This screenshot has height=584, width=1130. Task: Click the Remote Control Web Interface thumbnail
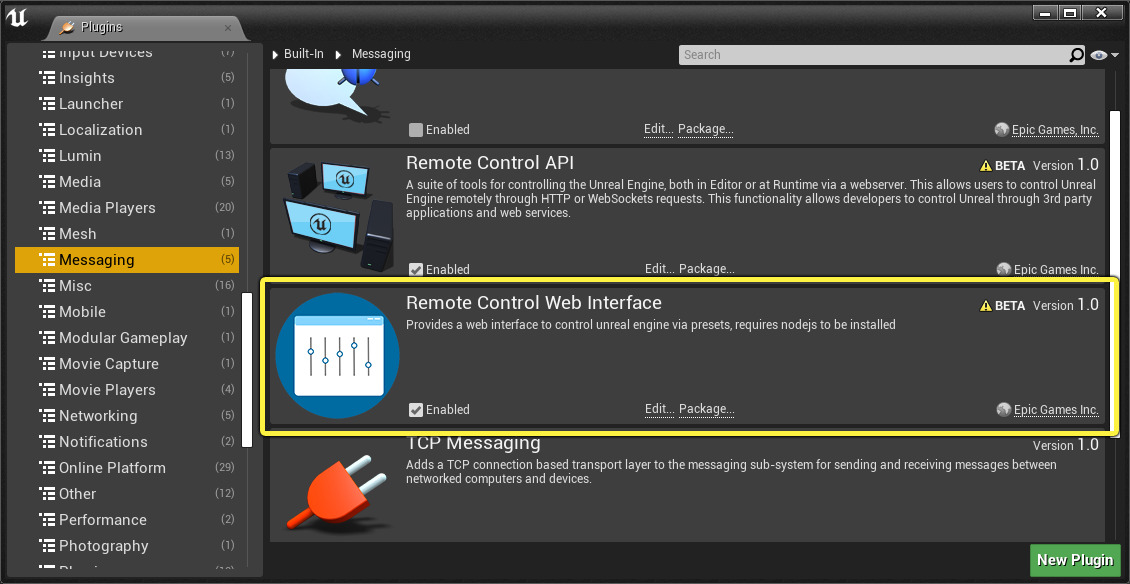coord(337,355)
